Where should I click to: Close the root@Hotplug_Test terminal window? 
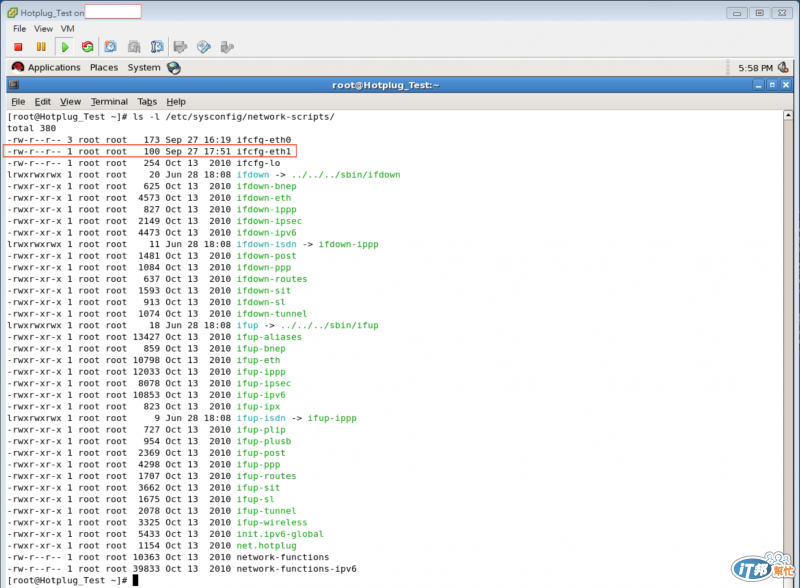click(x=786, y=85)
